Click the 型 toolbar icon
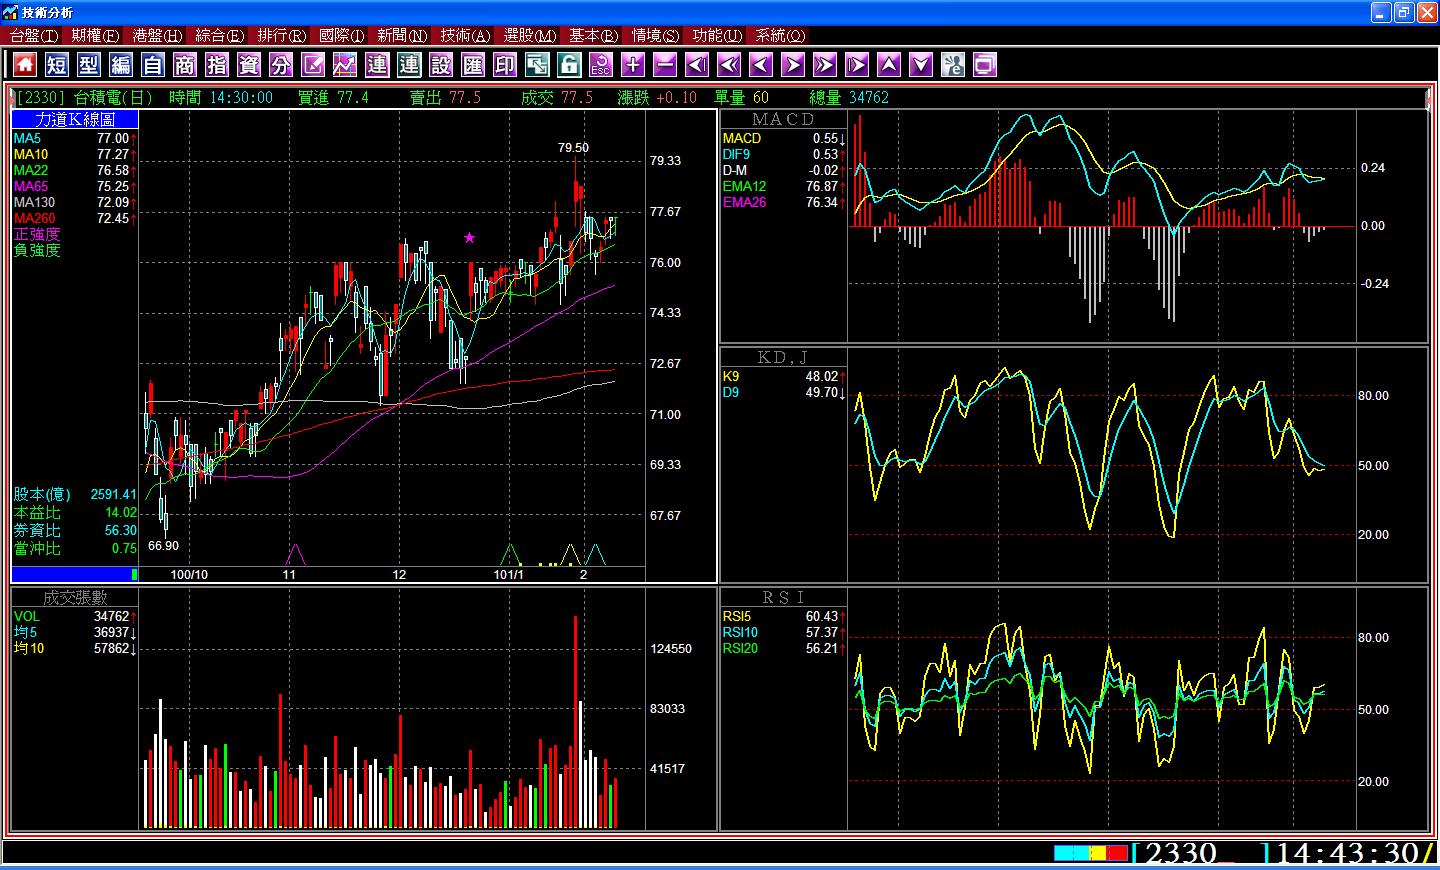The width and height of the screenshot is (1440, 870). (x=89, y=65)
